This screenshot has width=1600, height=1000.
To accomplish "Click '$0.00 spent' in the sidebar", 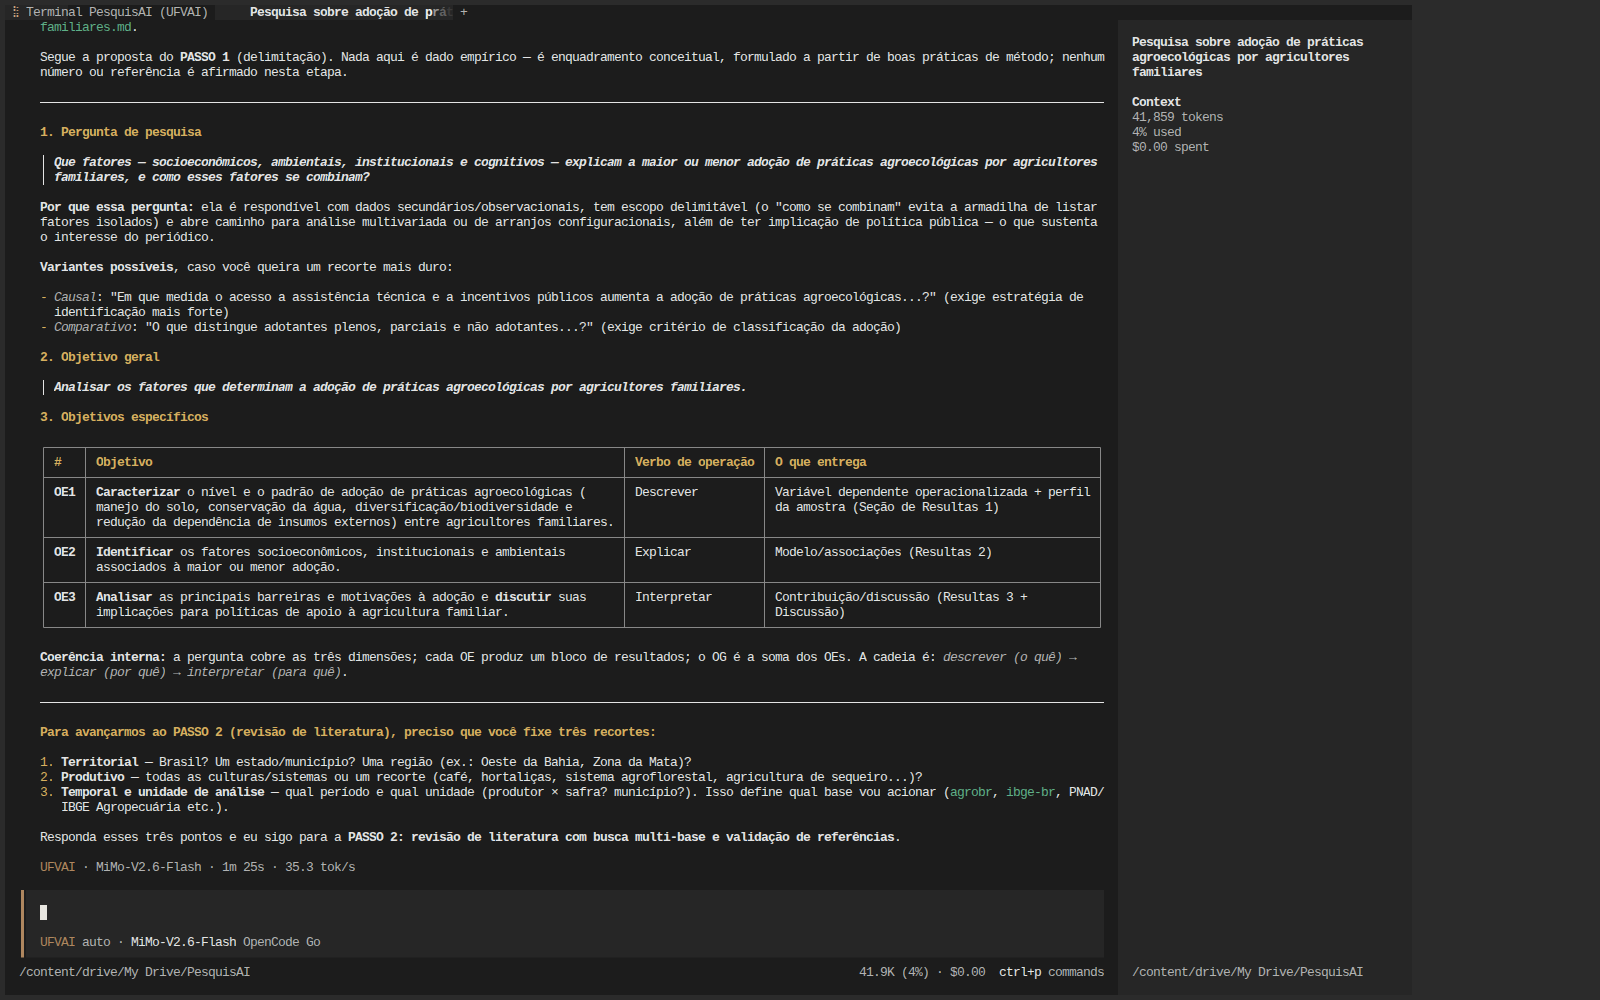I will (1170, 147).
